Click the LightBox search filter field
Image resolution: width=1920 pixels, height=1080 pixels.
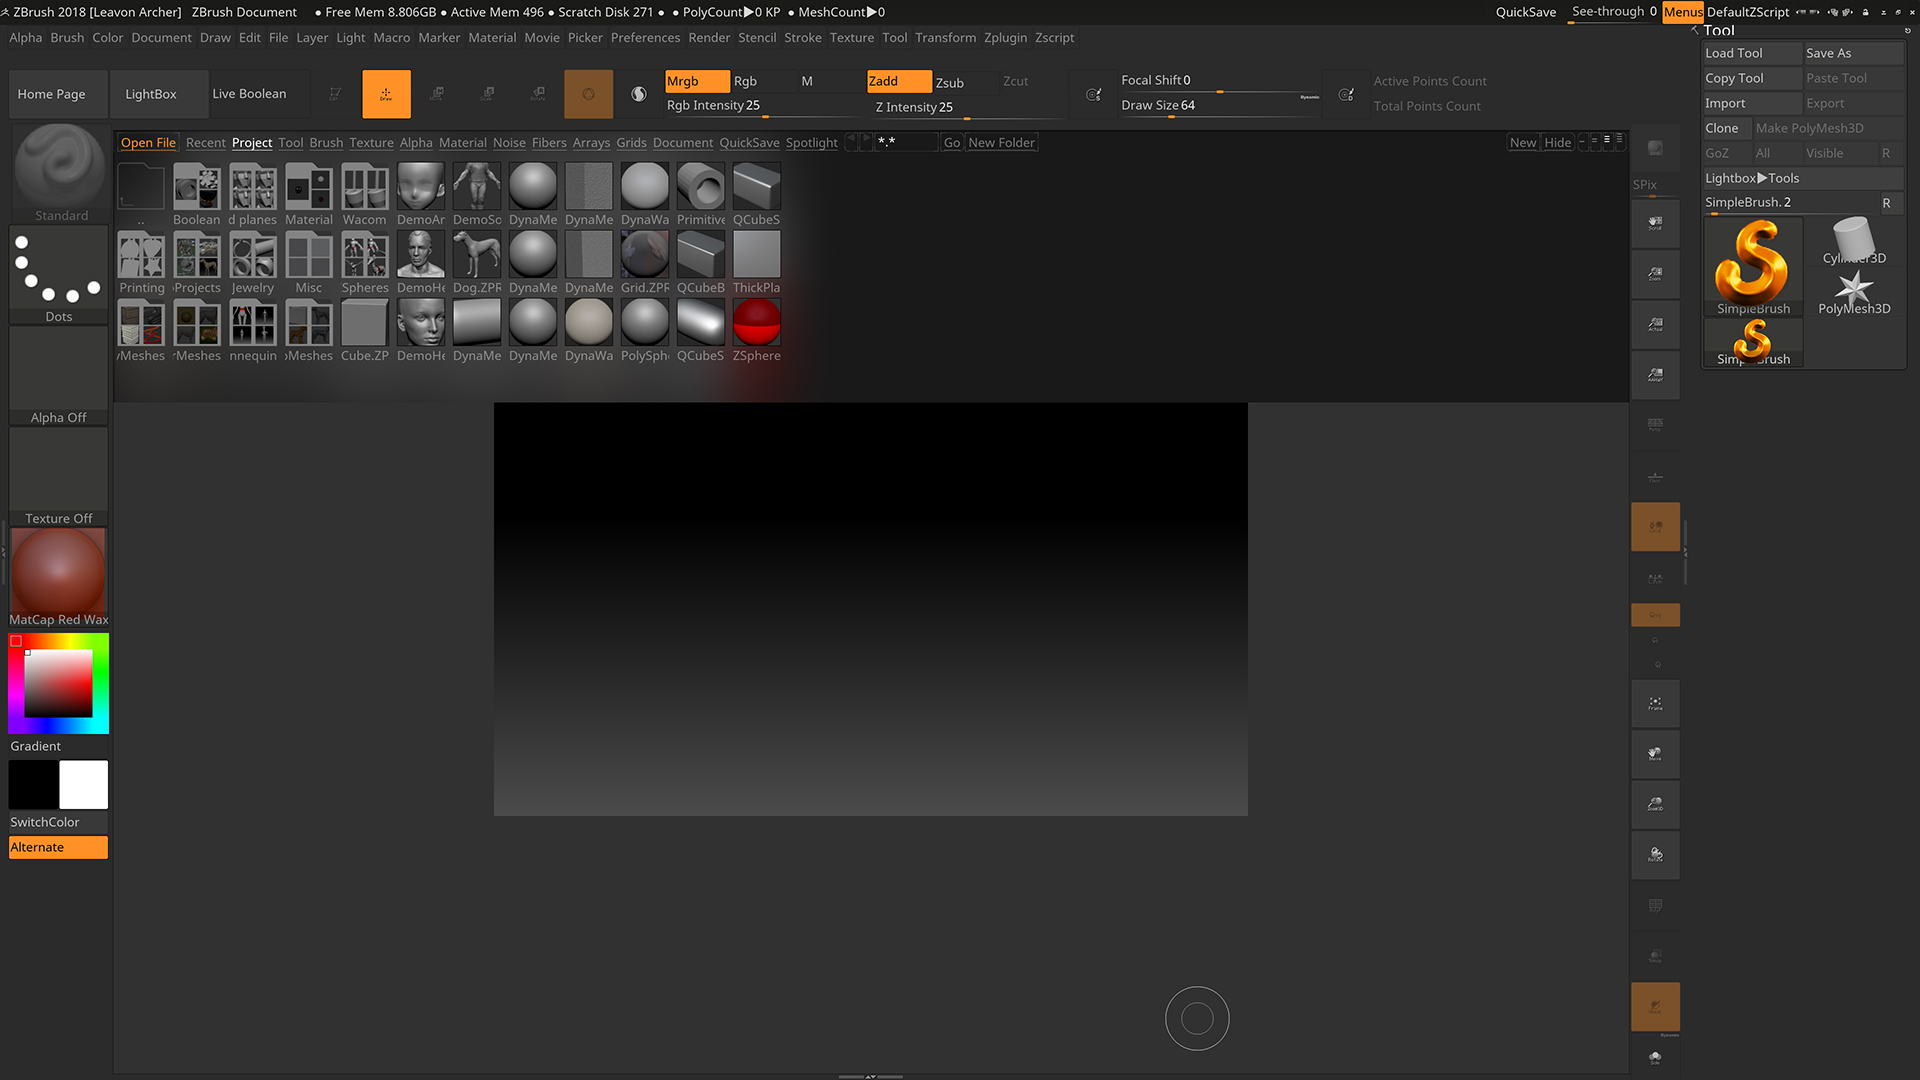click(x=906, y=143)
